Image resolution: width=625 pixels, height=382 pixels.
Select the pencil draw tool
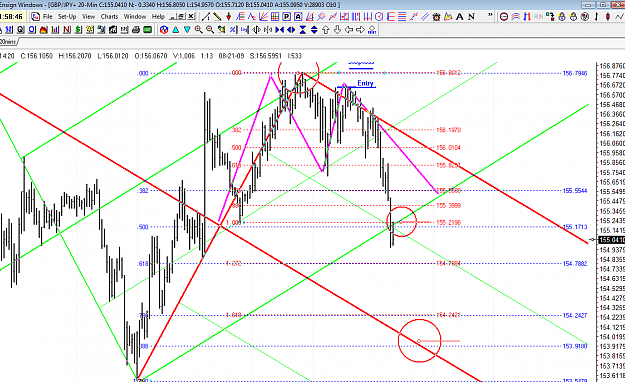217,17
